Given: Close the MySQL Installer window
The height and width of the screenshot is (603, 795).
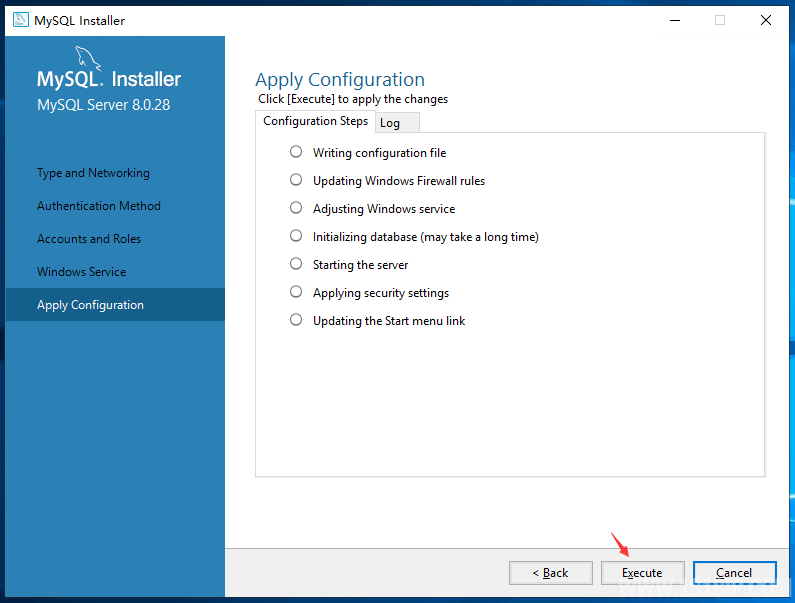Looking at the screenshot, I should (766, 20).
